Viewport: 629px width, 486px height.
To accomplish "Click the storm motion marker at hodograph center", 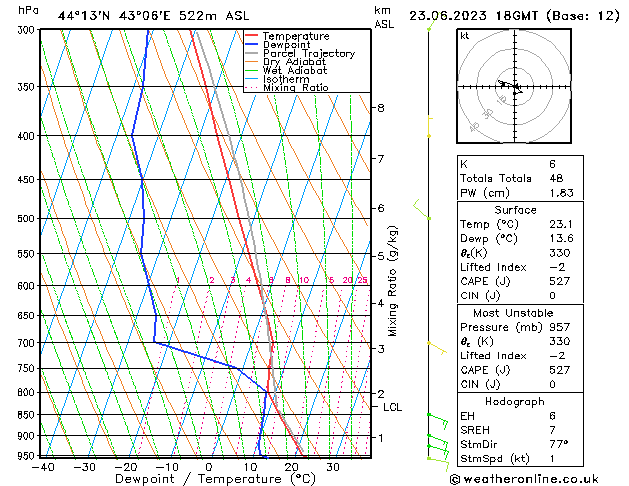I will click(515, 88).
